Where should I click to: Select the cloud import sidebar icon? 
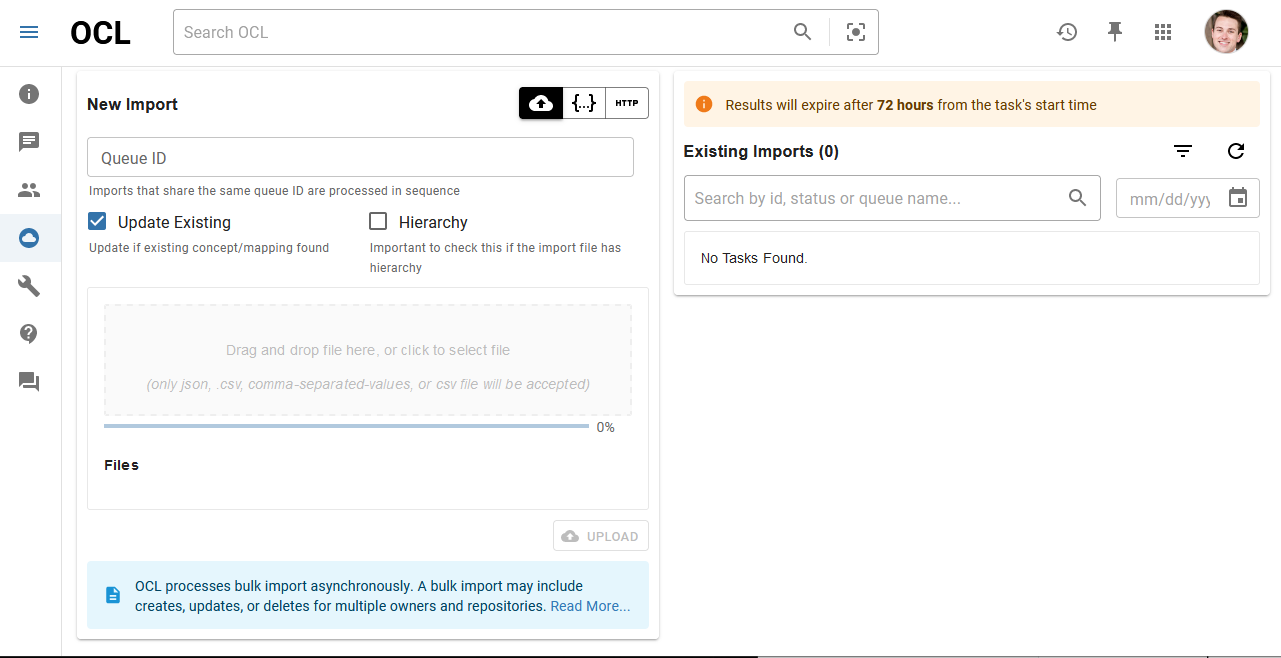[29, 238]
